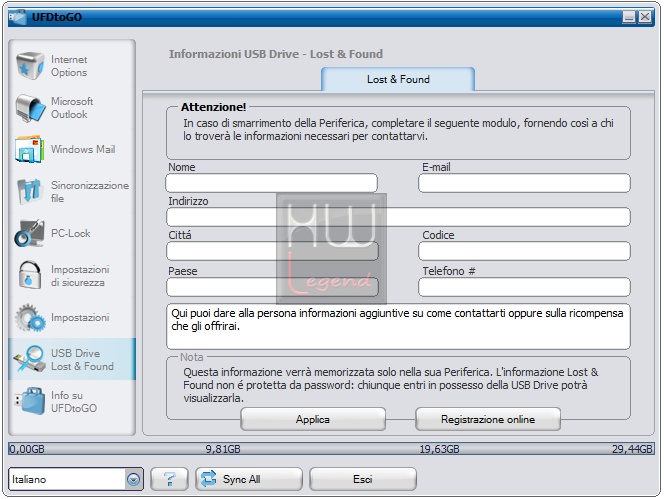Focus the Cittá input field

tap(272, 251)
